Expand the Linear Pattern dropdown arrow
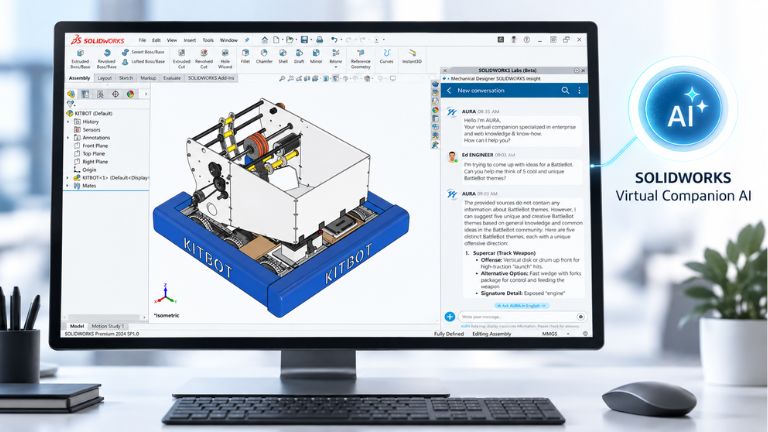 click(336, 67)
